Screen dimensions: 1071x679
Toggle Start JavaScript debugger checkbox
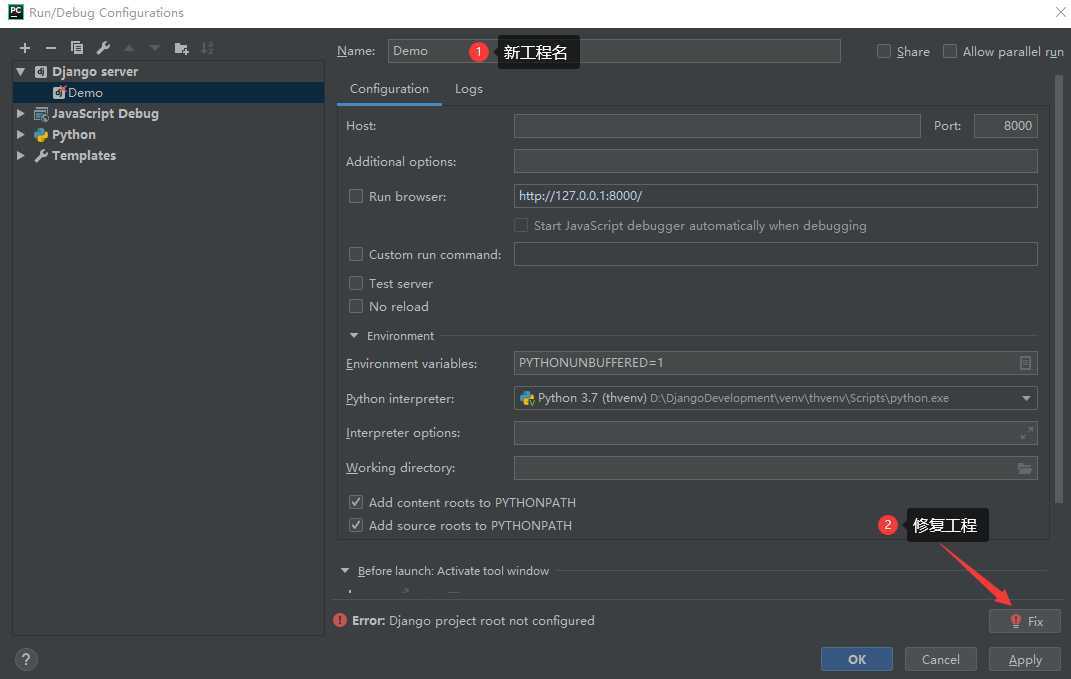[521, 225]
